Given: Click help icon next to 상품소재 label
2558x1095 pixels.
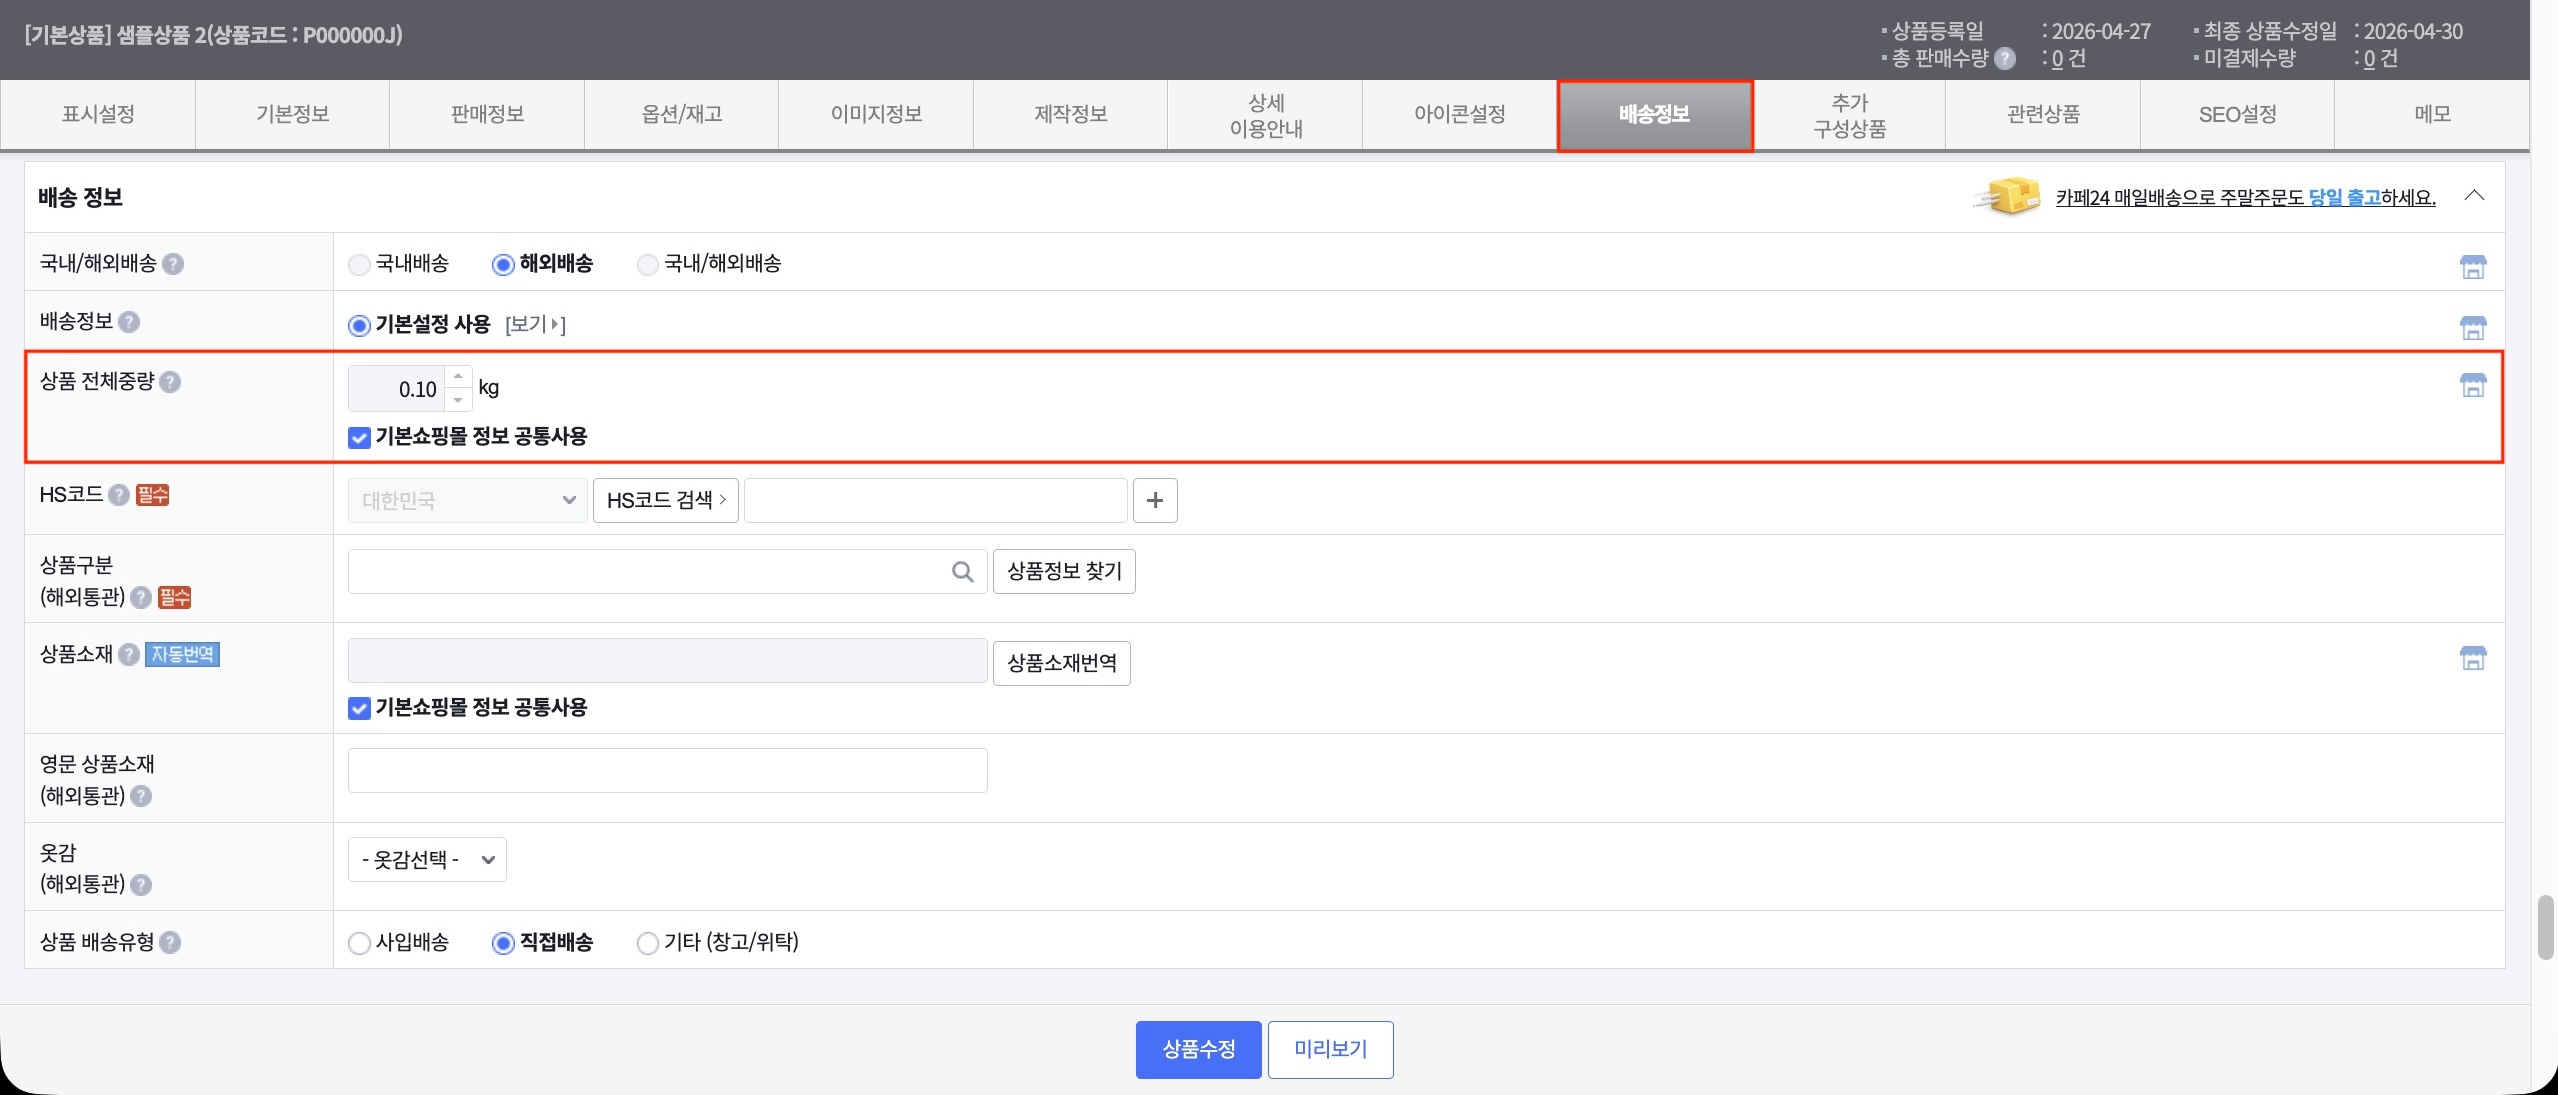Looking at the screenshot, I should pos(129,655).
